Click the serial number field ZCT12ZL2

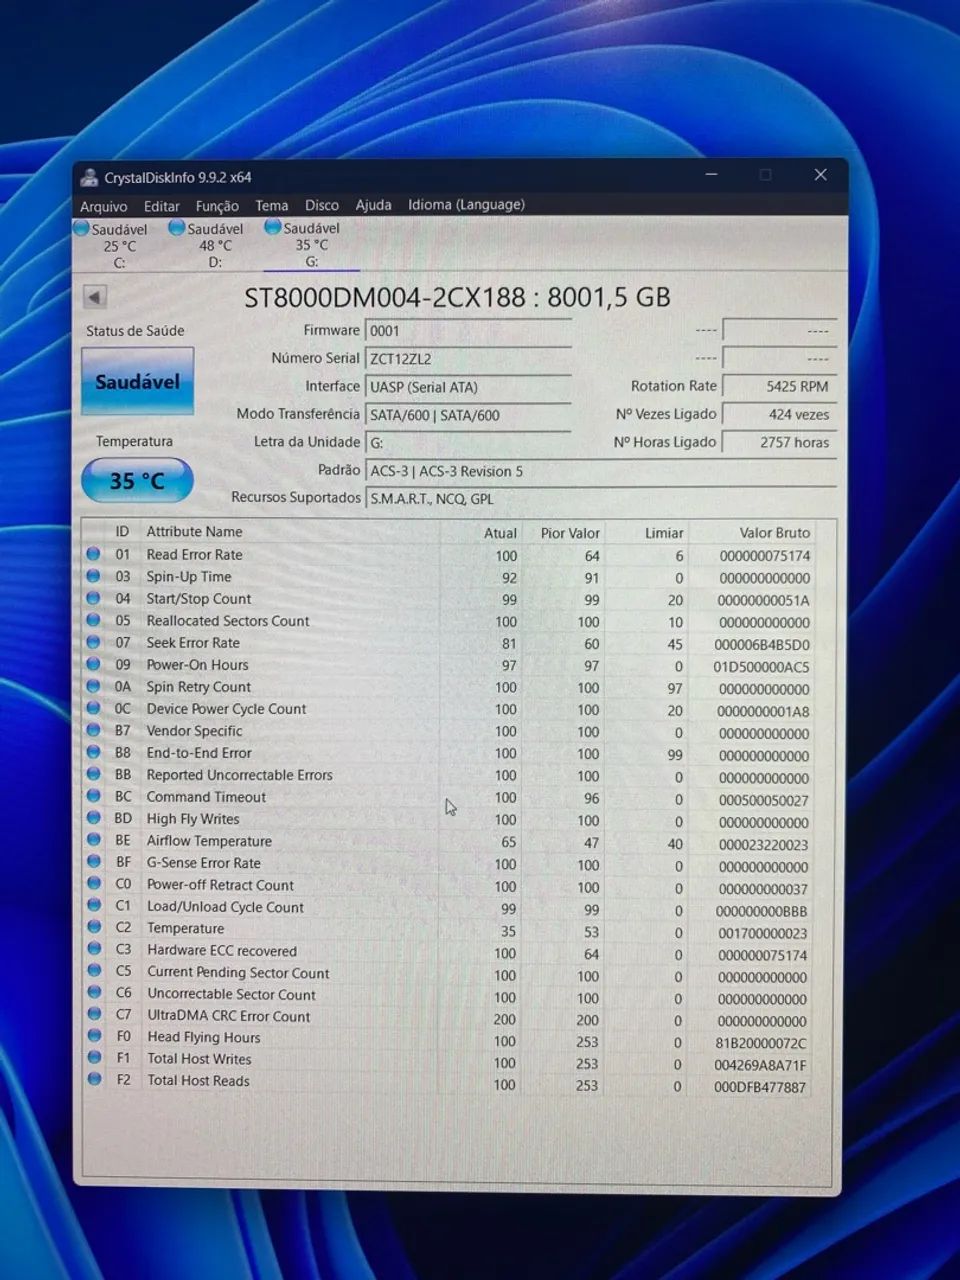tap(468, 359)
